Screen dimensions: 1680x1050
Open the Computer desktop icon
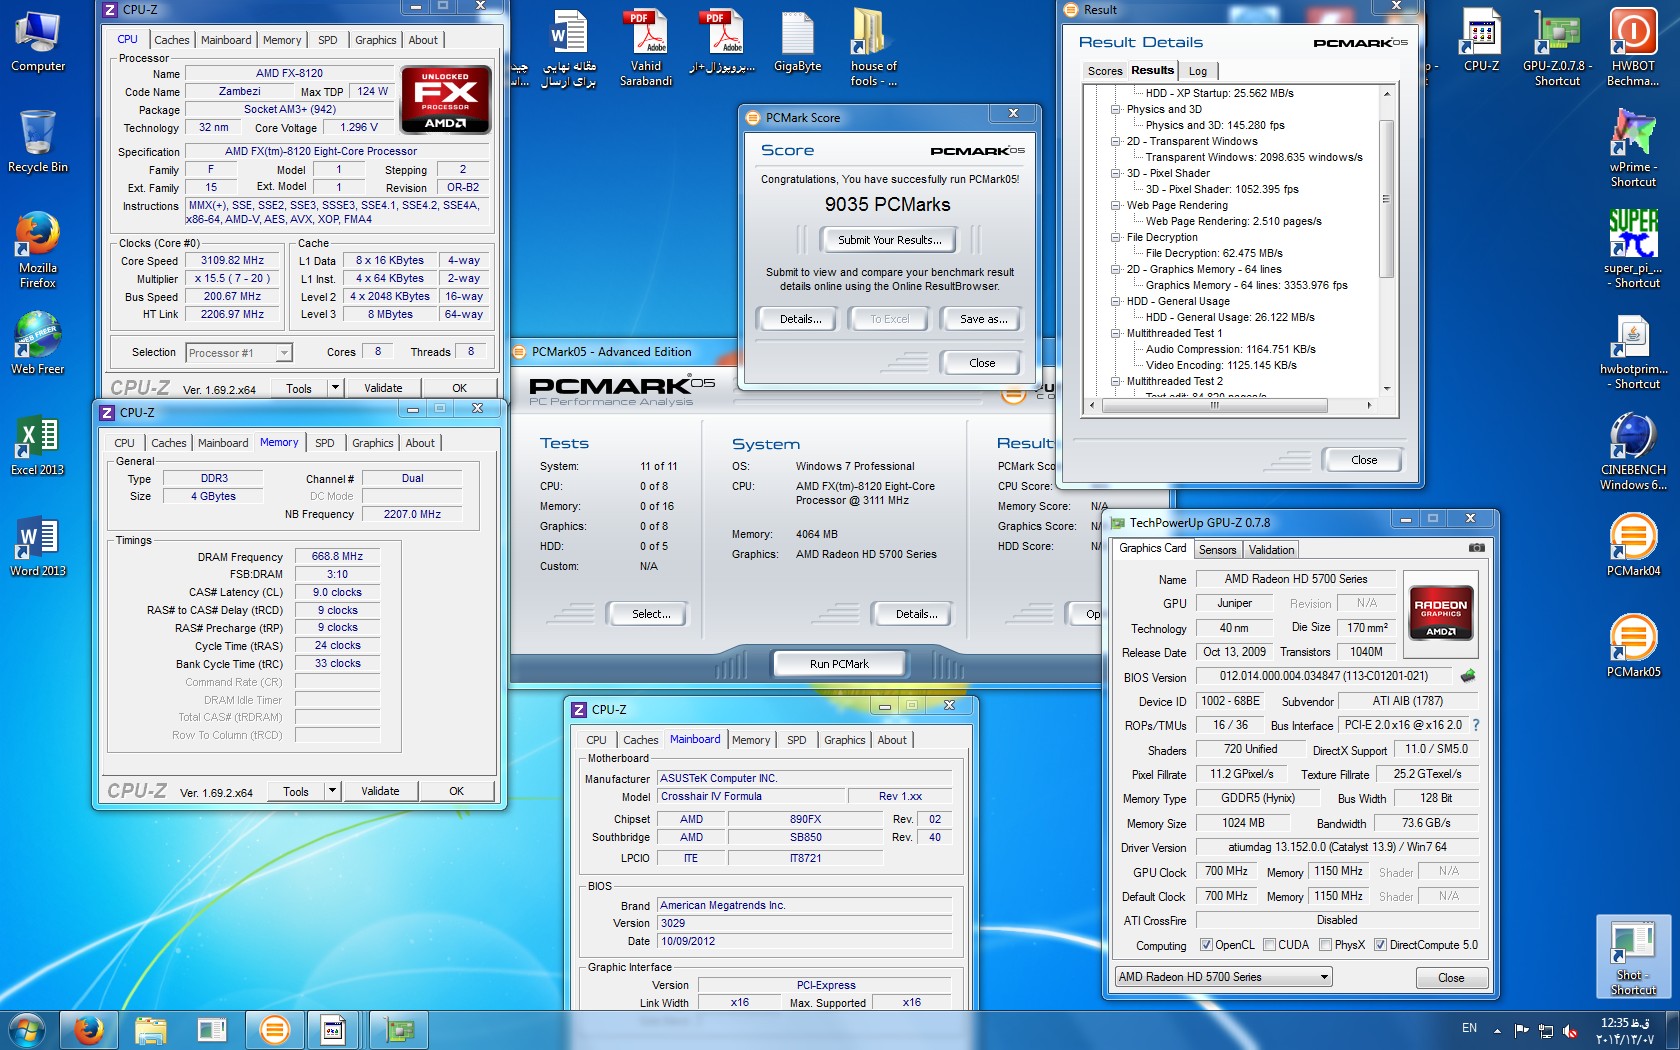point(37,40)
